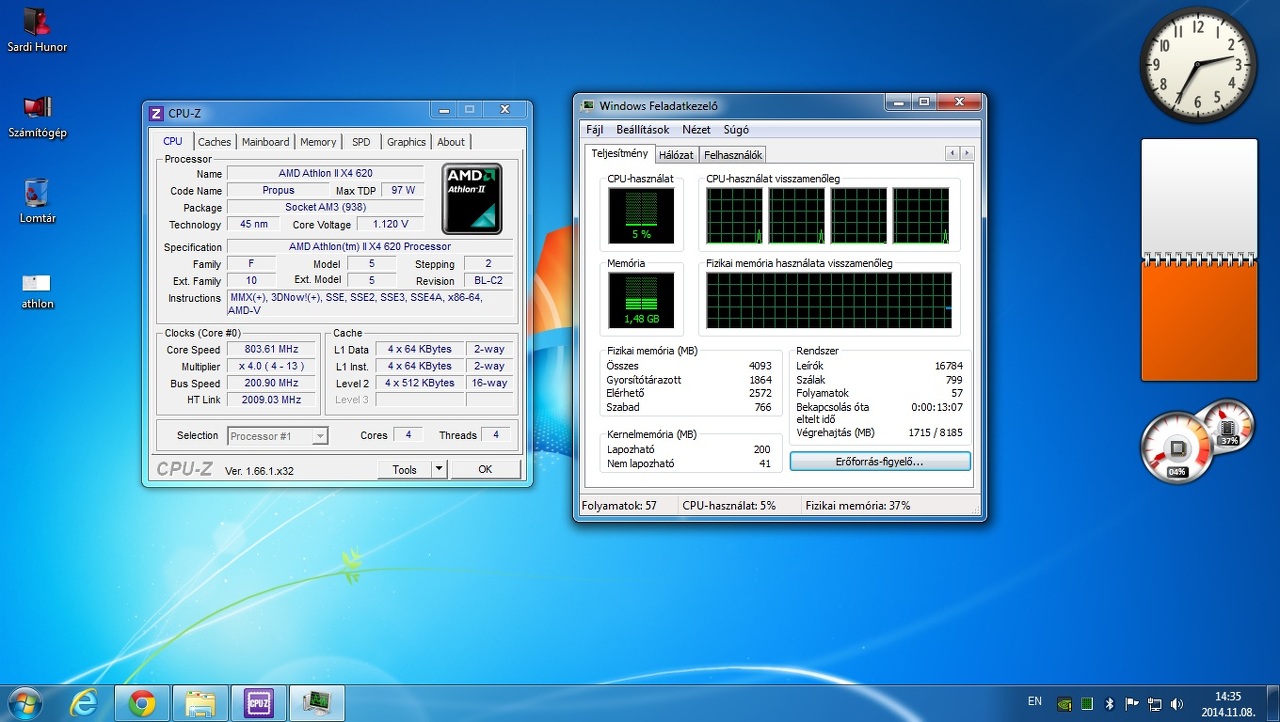The height and width of the screenshot is (722, 1280).
Task: Click the analog clock desktop gadget
Action: pyautogui.click(x=1198, y=65)
